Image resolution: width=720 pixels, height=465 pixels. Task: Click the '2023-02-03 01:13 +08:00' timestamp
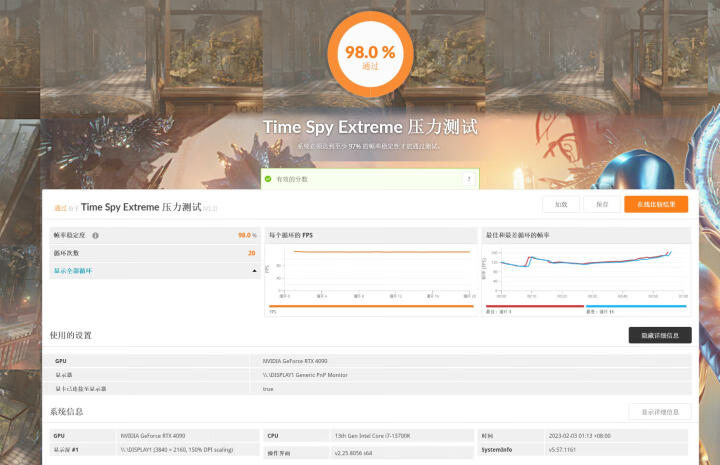579,436
